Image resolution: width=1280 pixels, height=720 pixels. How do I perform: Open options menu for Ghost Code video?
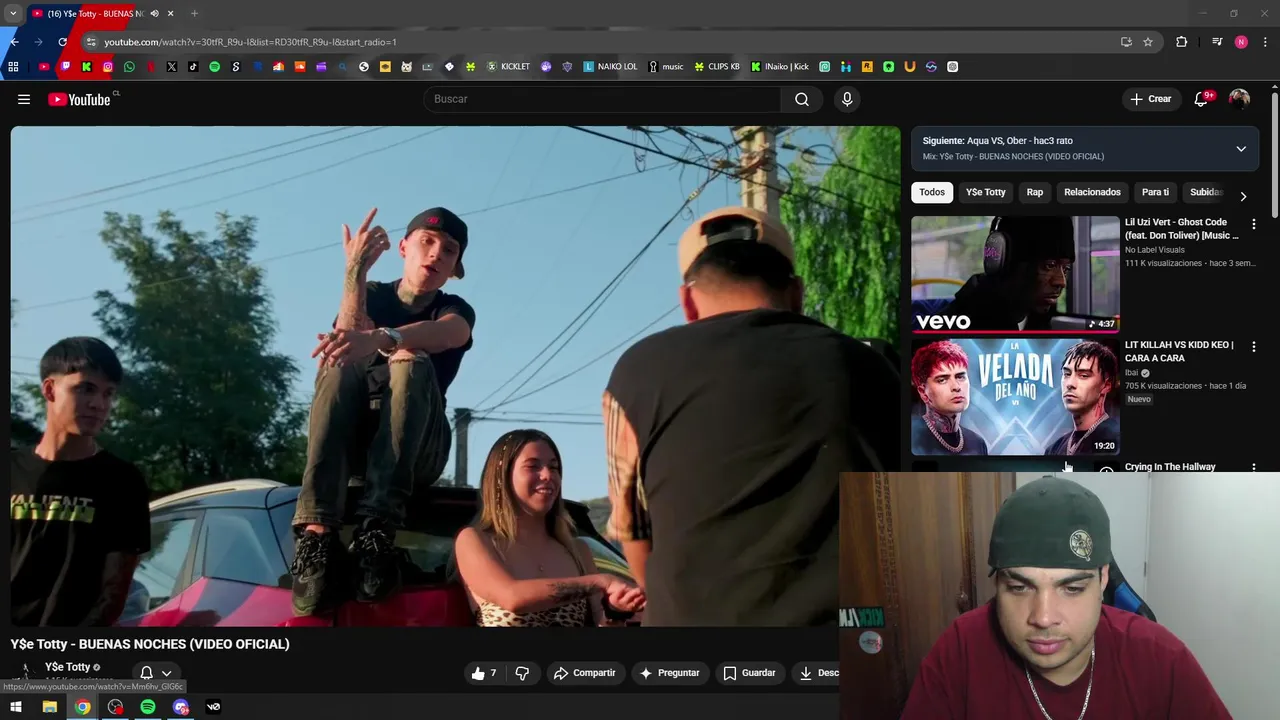click(1254, 225)
